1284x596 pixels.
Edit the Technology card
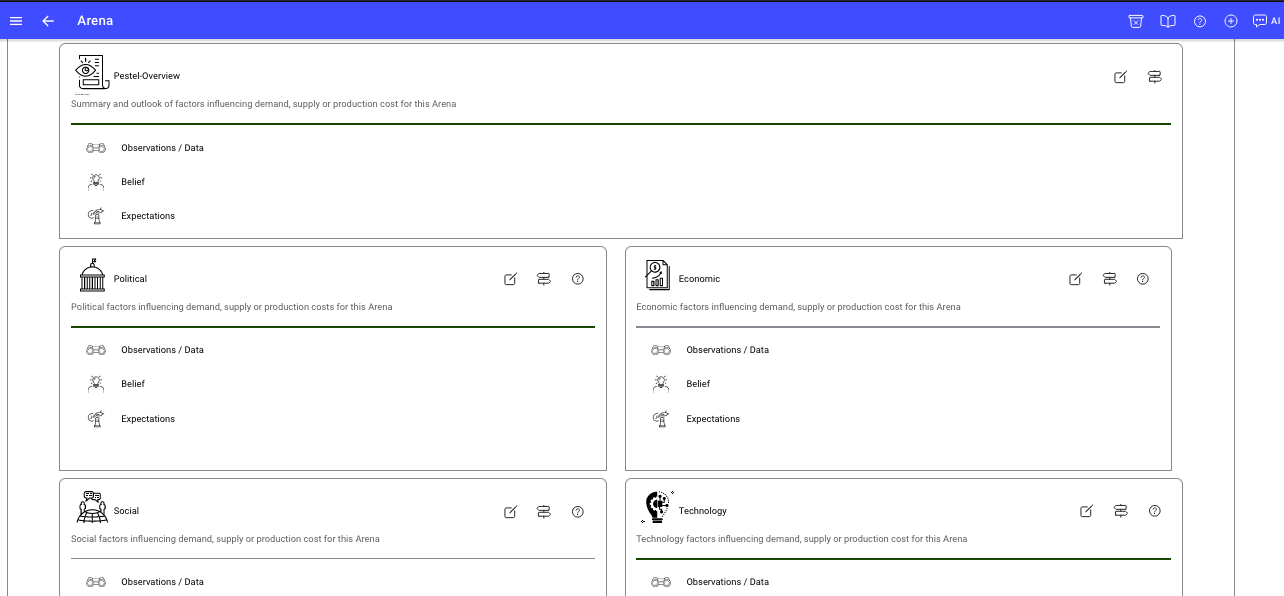pyautogui.click(x=1086, y=511)
